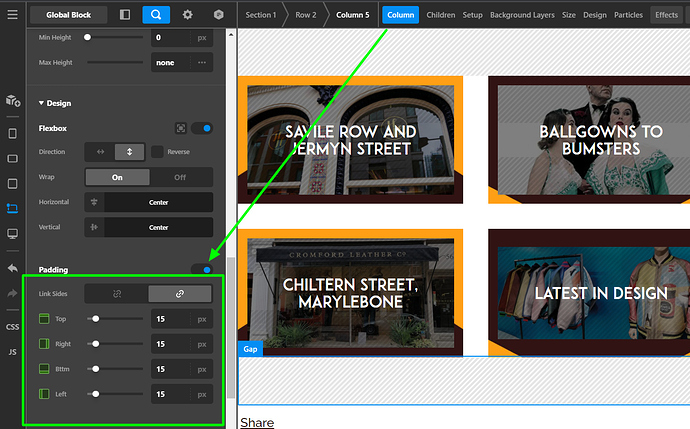Switch to desktop monitor view icon
690x429 pixels.
click(x=12, y=233)
